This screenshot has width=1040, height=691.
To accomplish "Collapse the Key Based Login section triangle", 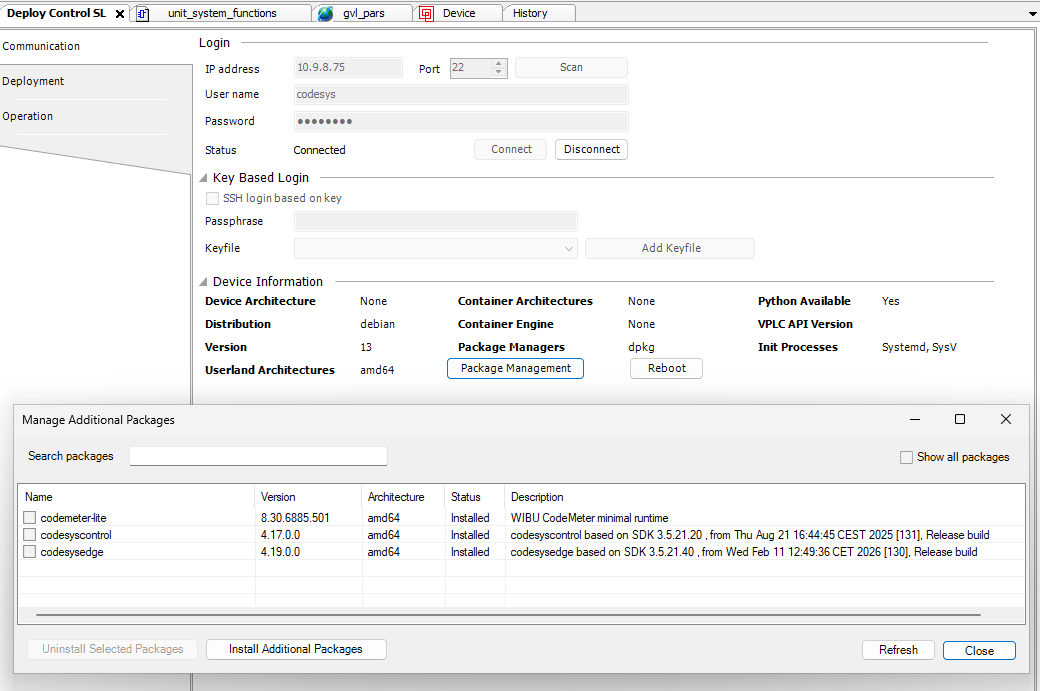I will 204,178.
